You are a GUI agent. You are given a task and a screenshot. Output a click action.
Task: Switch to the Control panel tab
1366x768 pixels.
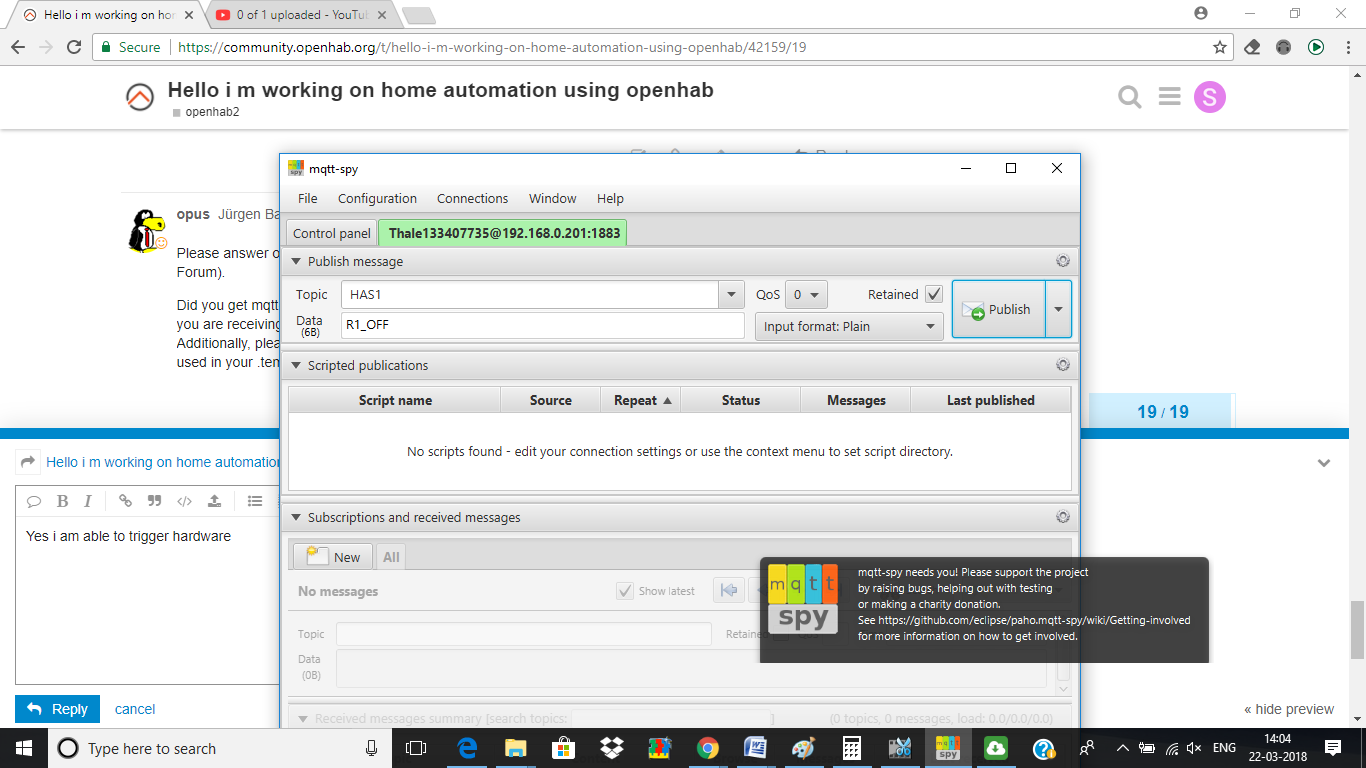(331, 233)
